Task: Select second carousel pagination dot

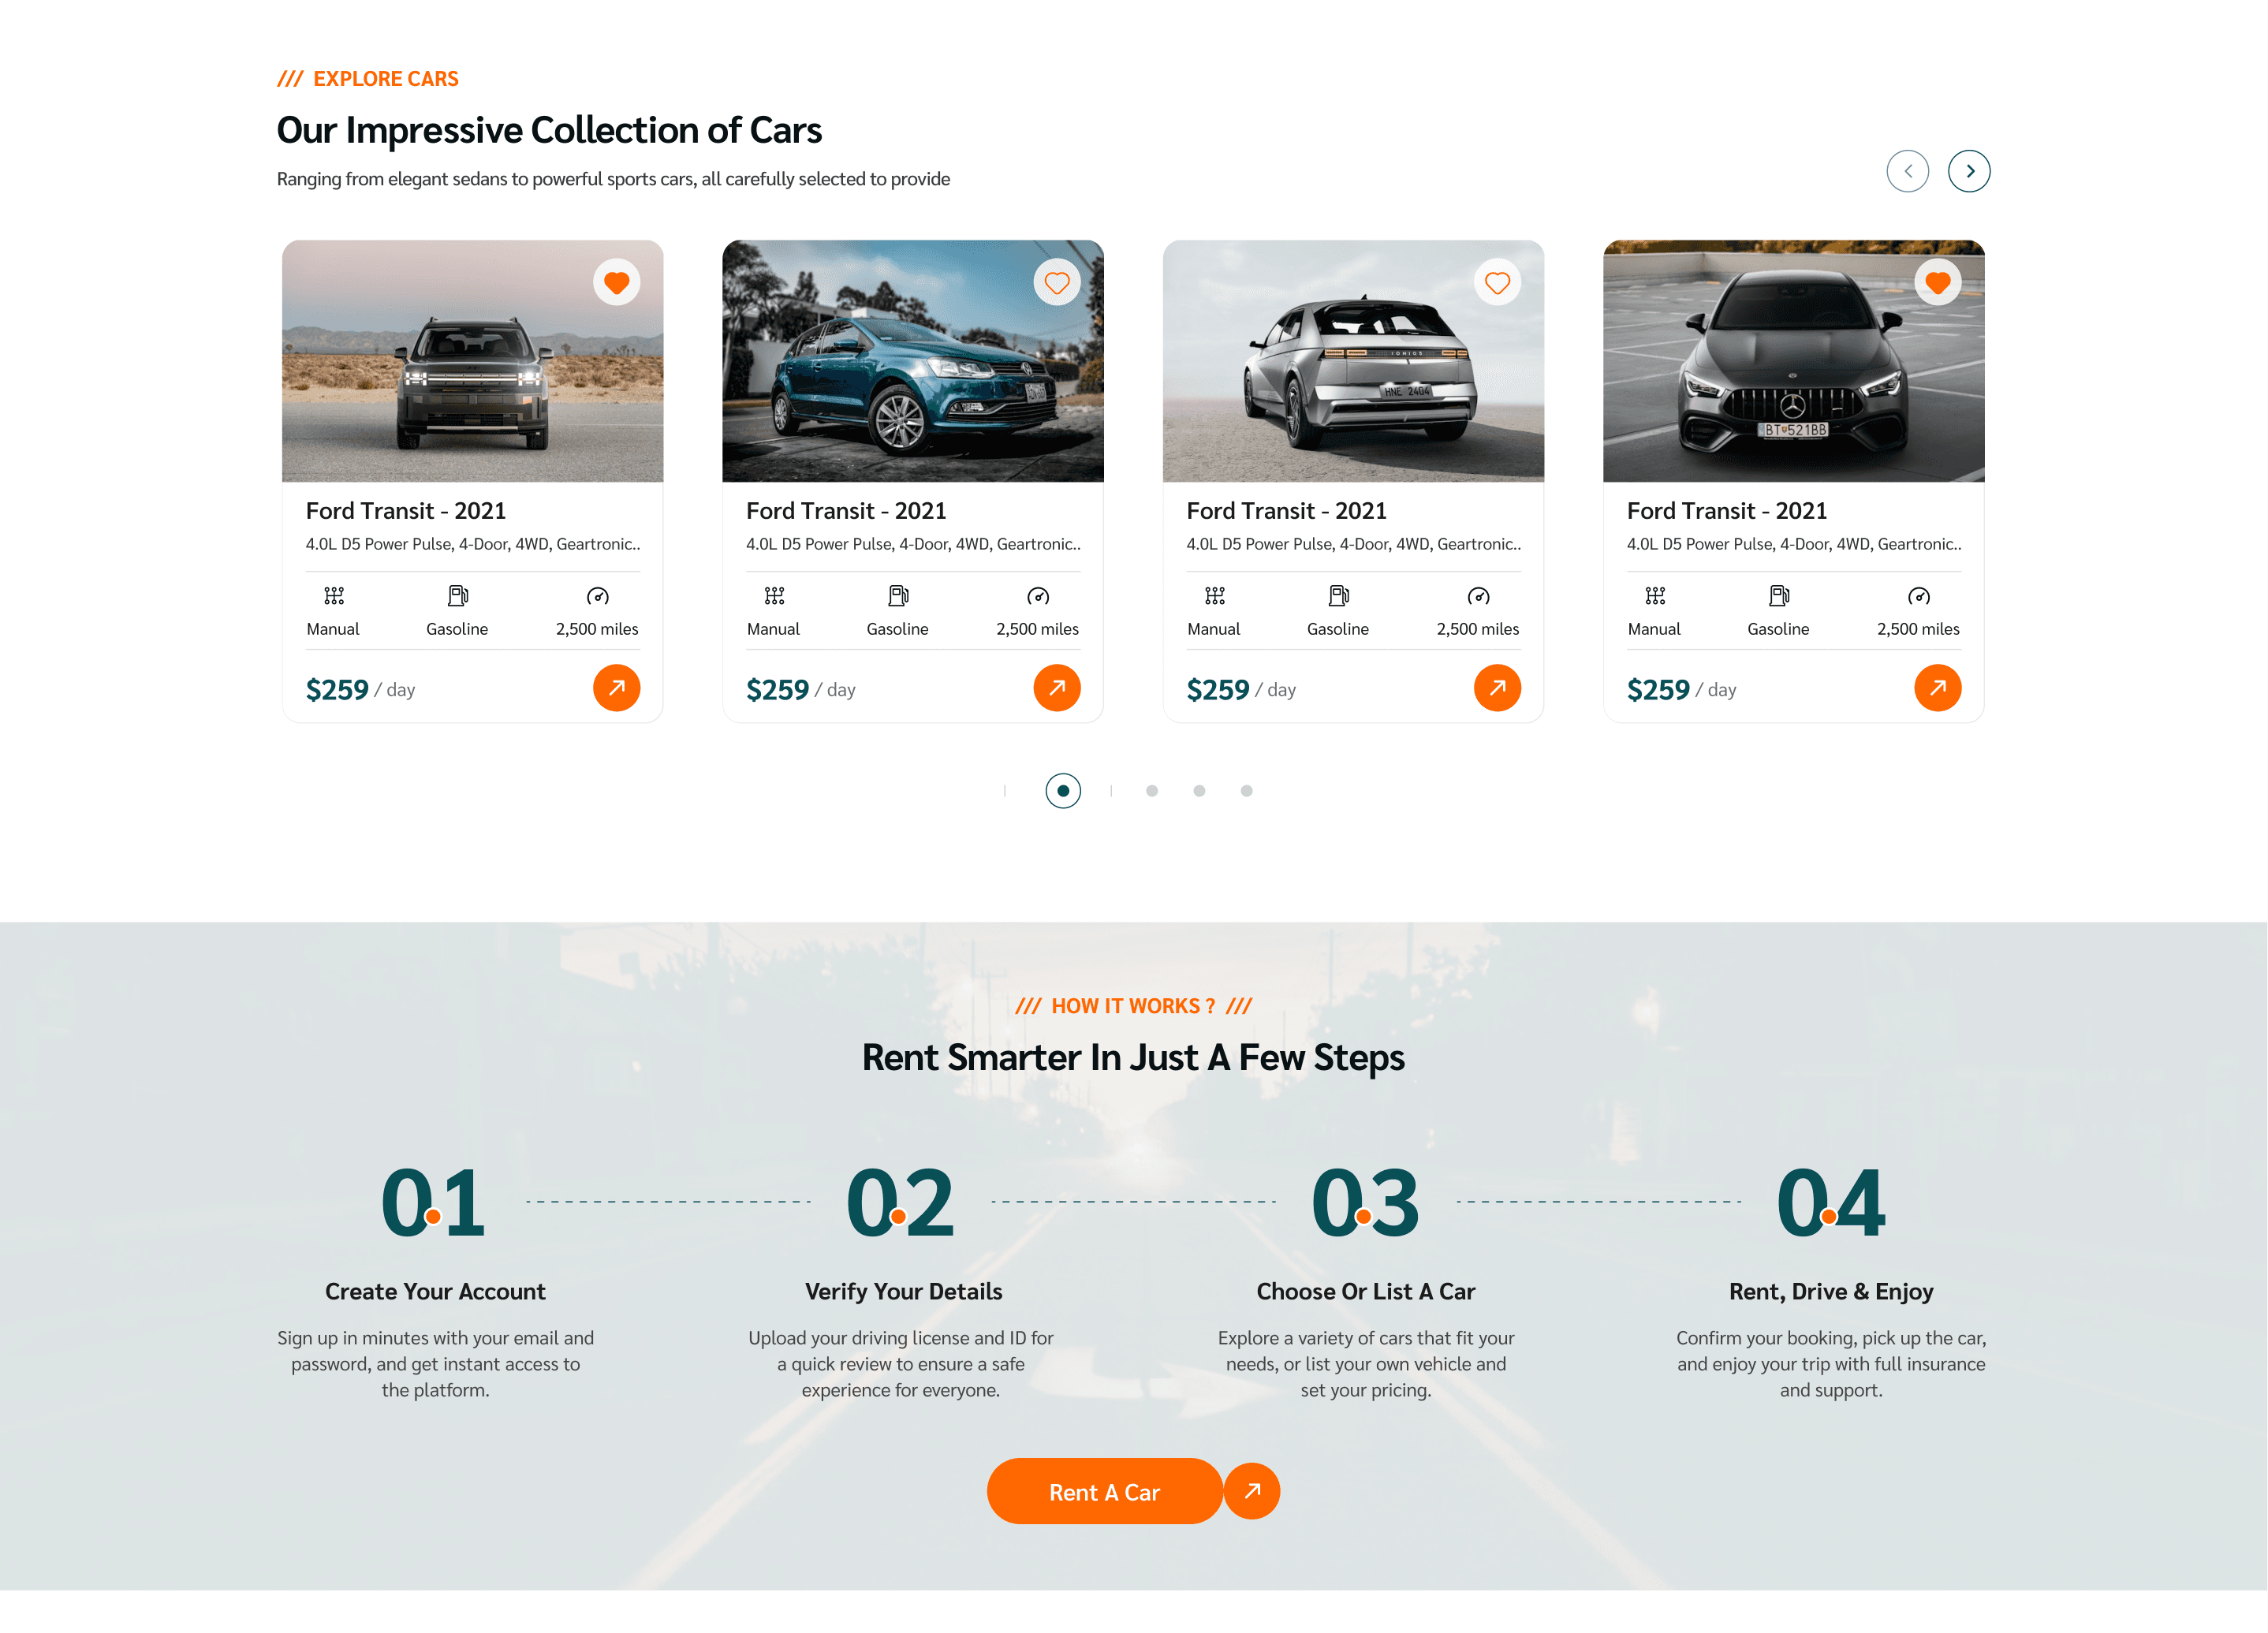Action: click(x=1152, y=791)
